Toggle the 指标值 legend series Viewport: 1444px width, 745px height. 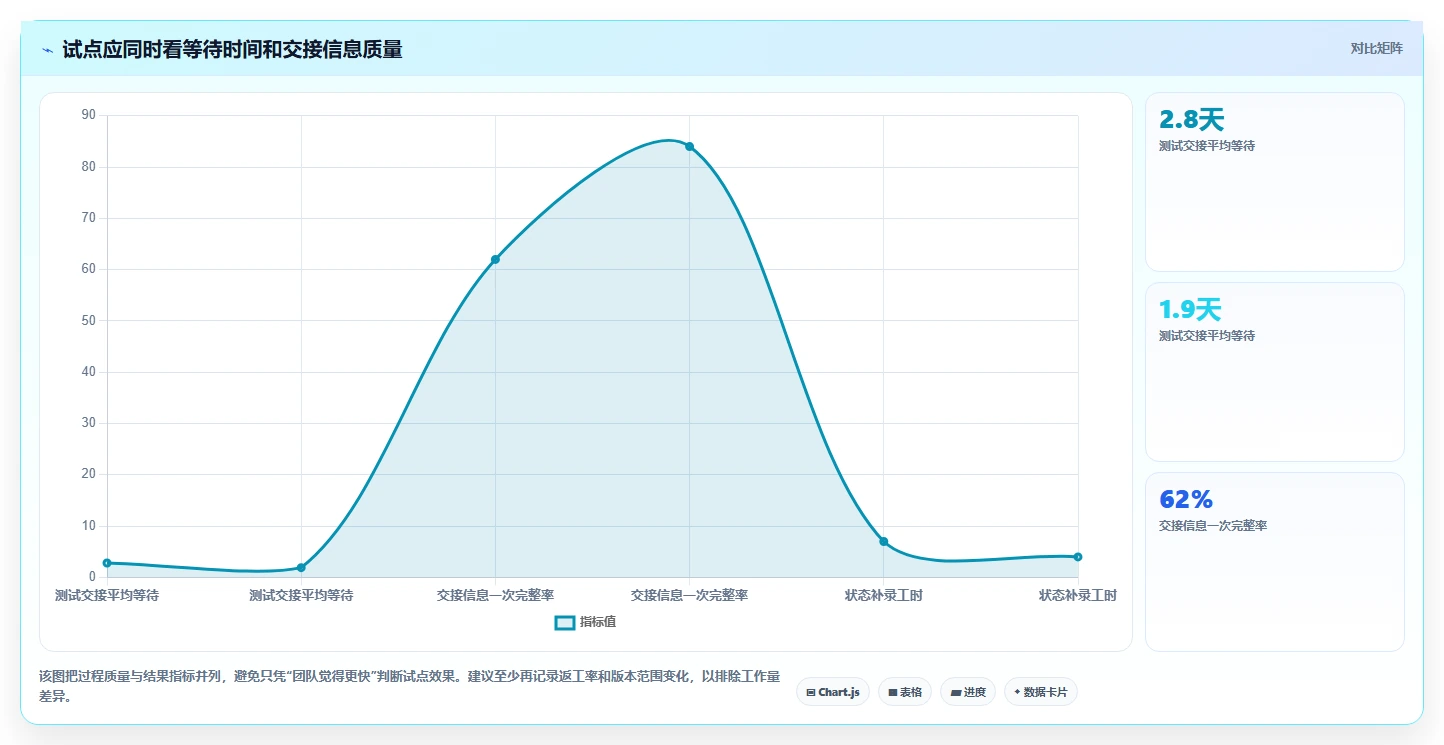tap(586, 622)
